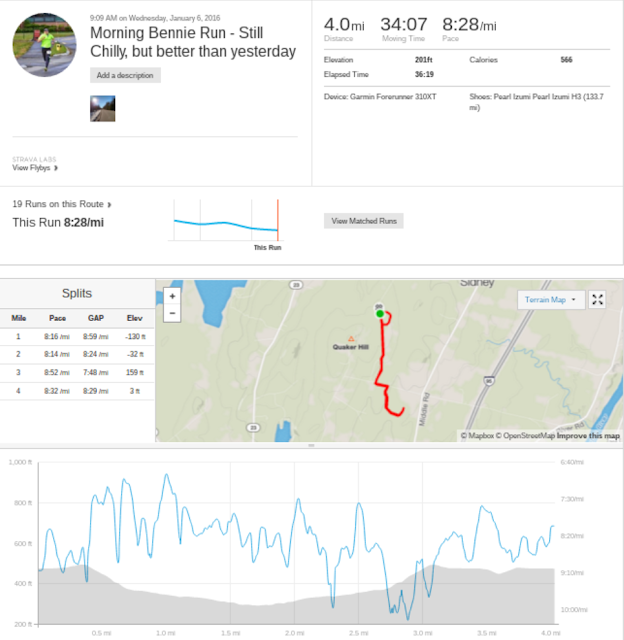Zoom out on the route map
This screenshot has height=640, width=624.
(x=172, y=313)
